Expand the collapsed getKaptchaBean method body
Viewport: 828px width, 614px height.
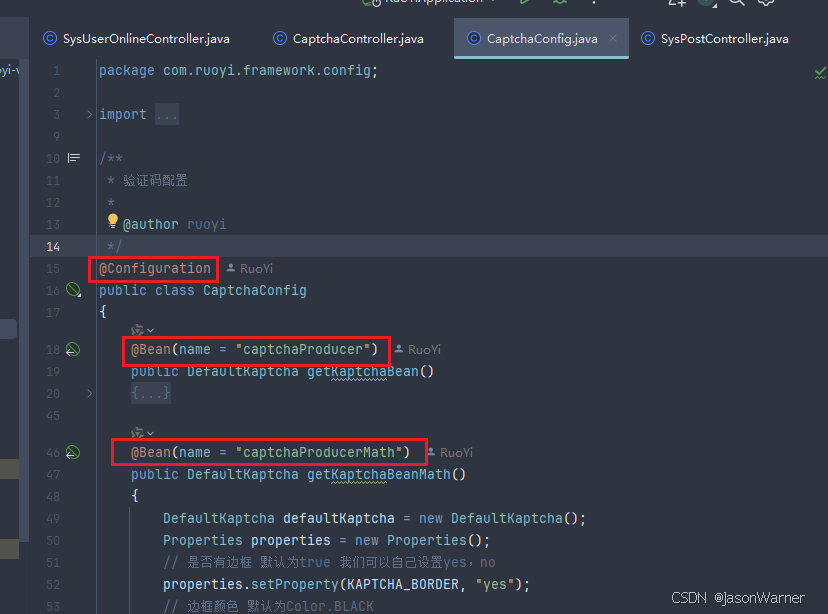[150, 393]
